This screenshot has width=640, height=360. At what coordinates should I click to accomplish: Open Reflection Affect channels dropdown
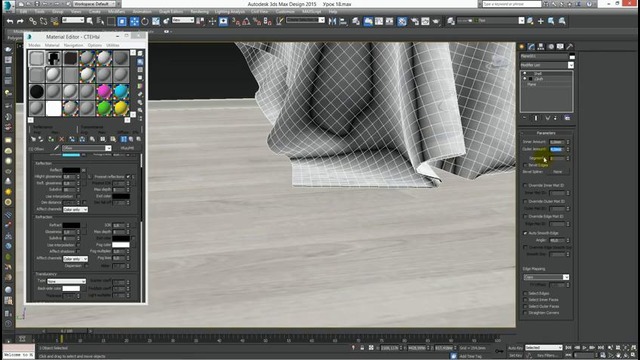point(75,209)
